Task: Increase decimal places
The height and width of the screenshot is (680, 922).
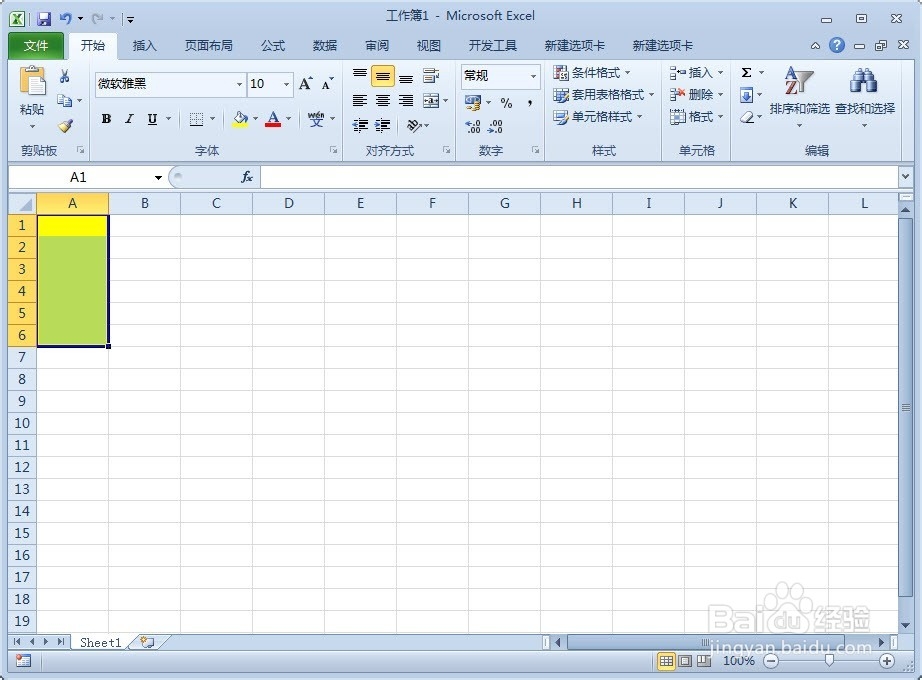Action: [473, 126]
